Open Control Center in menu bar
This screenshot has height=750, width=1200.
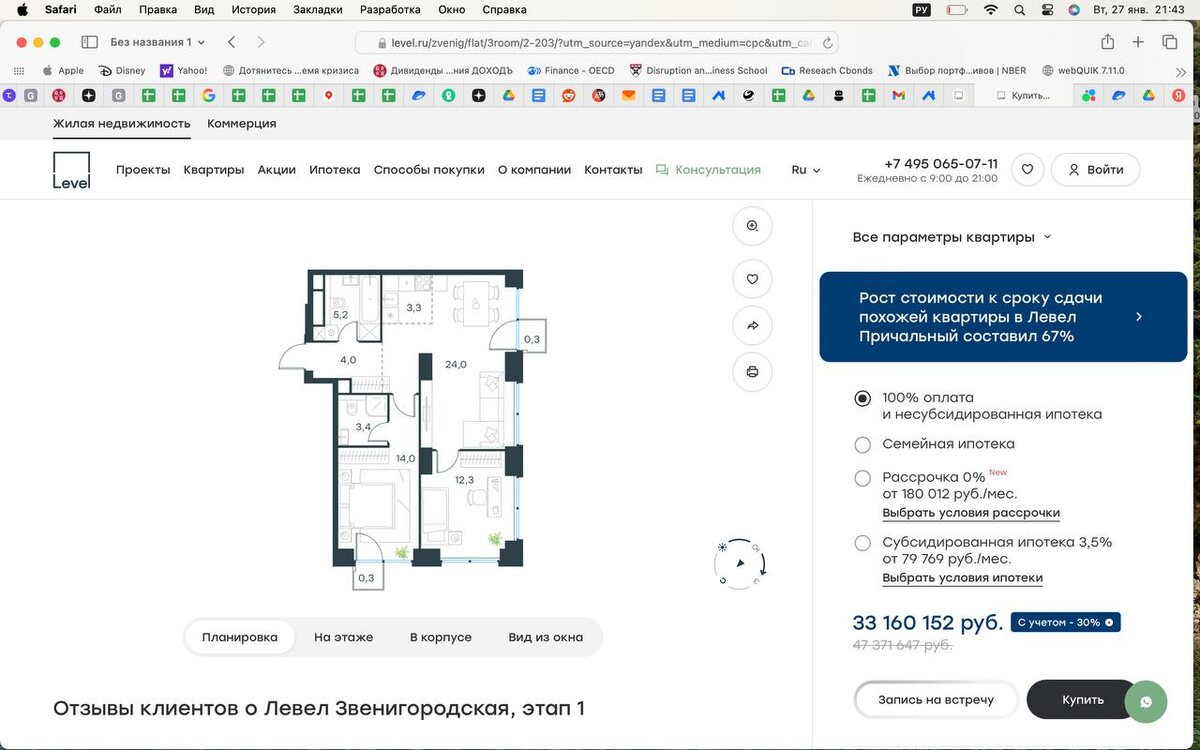(1047, 10)
